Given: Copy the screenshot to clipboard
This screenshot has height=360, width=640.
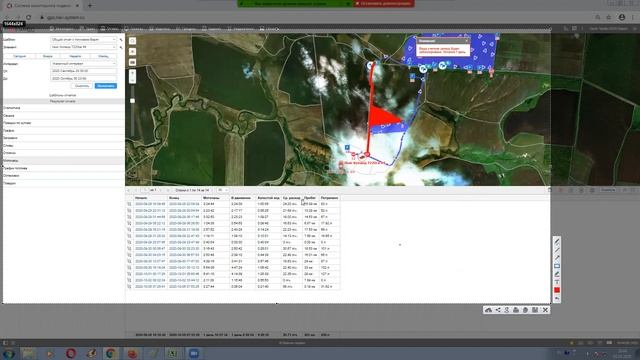Looking at the screenshot, I should (x=525, y=310).
